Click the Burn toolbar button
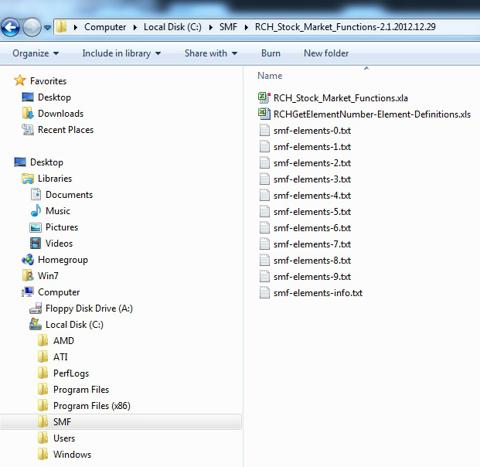This screenshot has width=480, height=467. pos(271,53)
